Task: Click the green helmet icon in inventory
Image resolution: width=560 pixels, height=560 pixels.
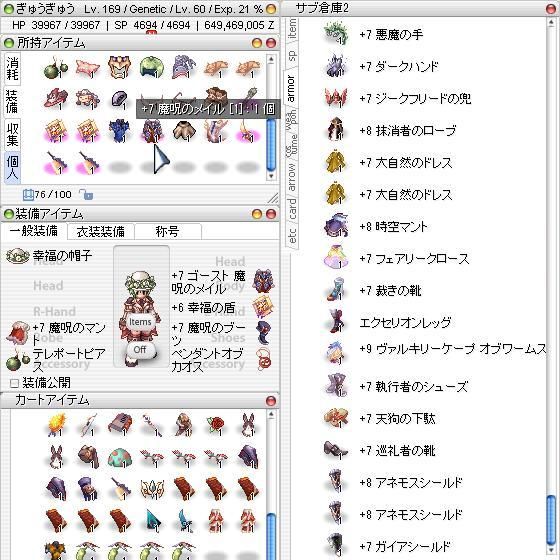Action: click(x=151, y=67)
